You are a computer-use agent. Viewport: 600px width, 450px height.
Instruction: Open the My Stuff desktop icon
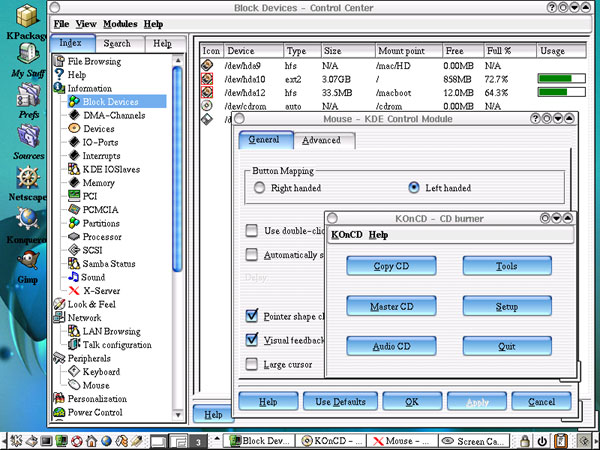pyautogui.click(x=28, y=54)
